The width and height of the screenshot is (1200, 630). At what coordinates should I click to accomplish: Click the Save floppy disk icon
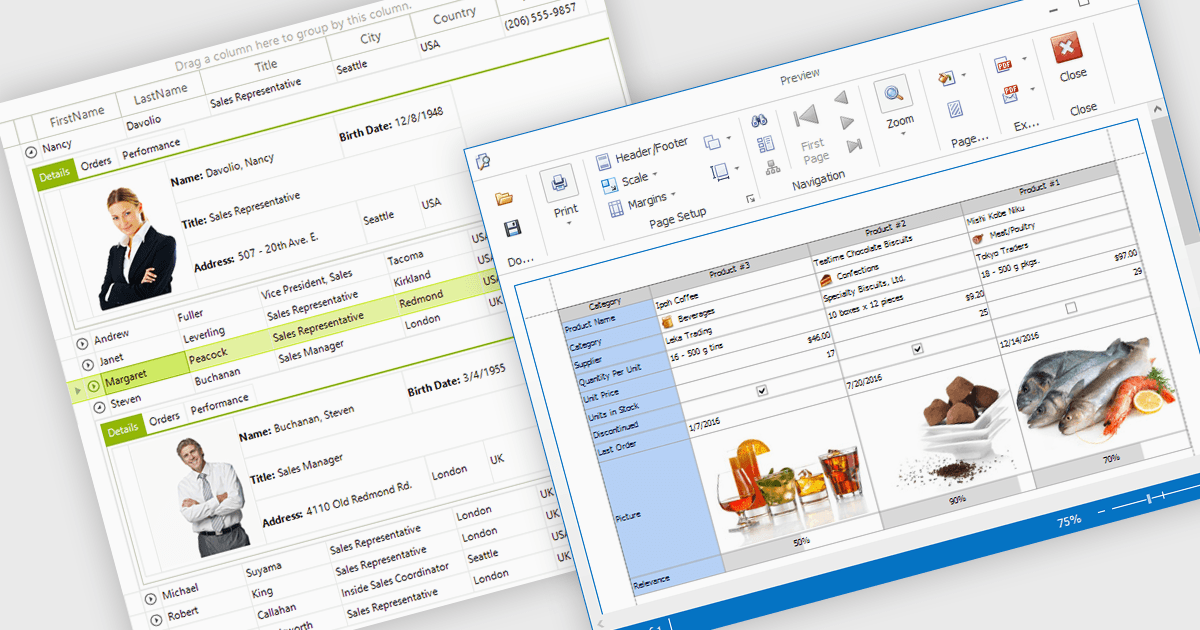coord(512,229)
